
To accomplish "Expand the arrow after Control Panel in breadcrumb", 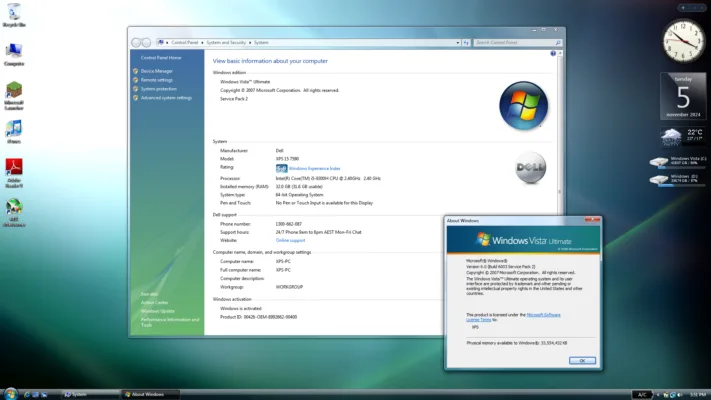I will 202,43.
